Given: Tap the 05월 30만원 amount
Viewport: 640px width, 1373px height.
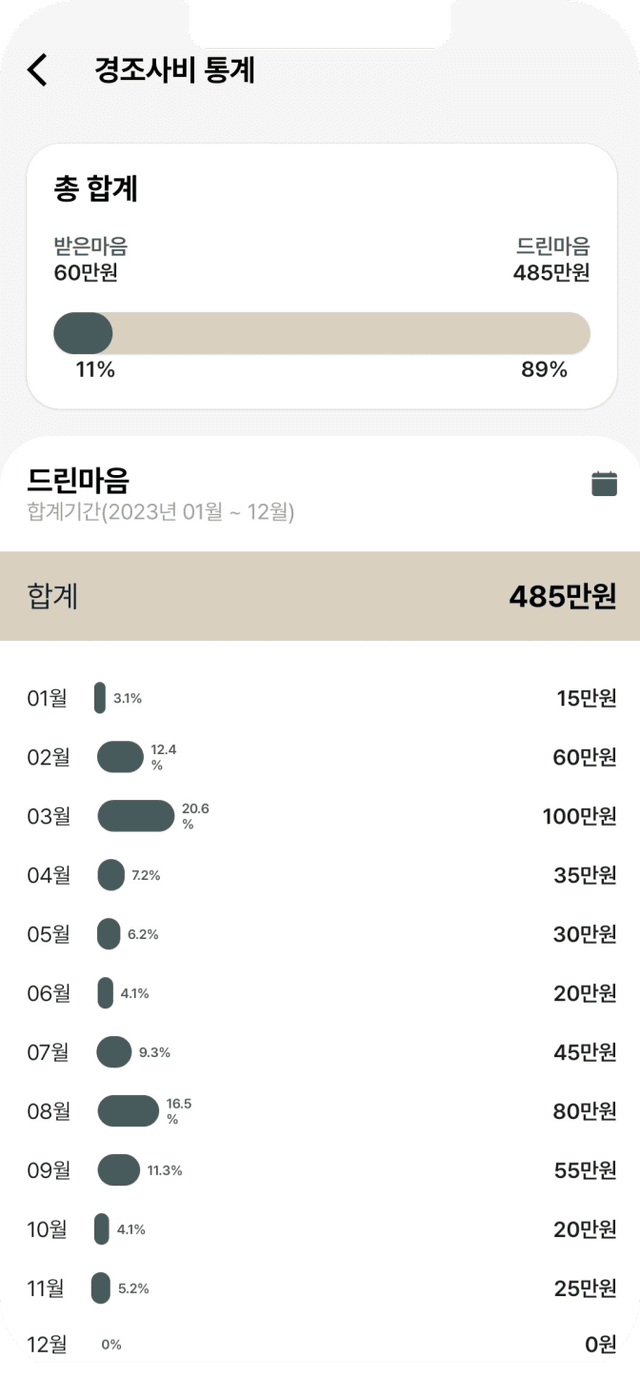Looking at the screenshot, I should point(585,934).
